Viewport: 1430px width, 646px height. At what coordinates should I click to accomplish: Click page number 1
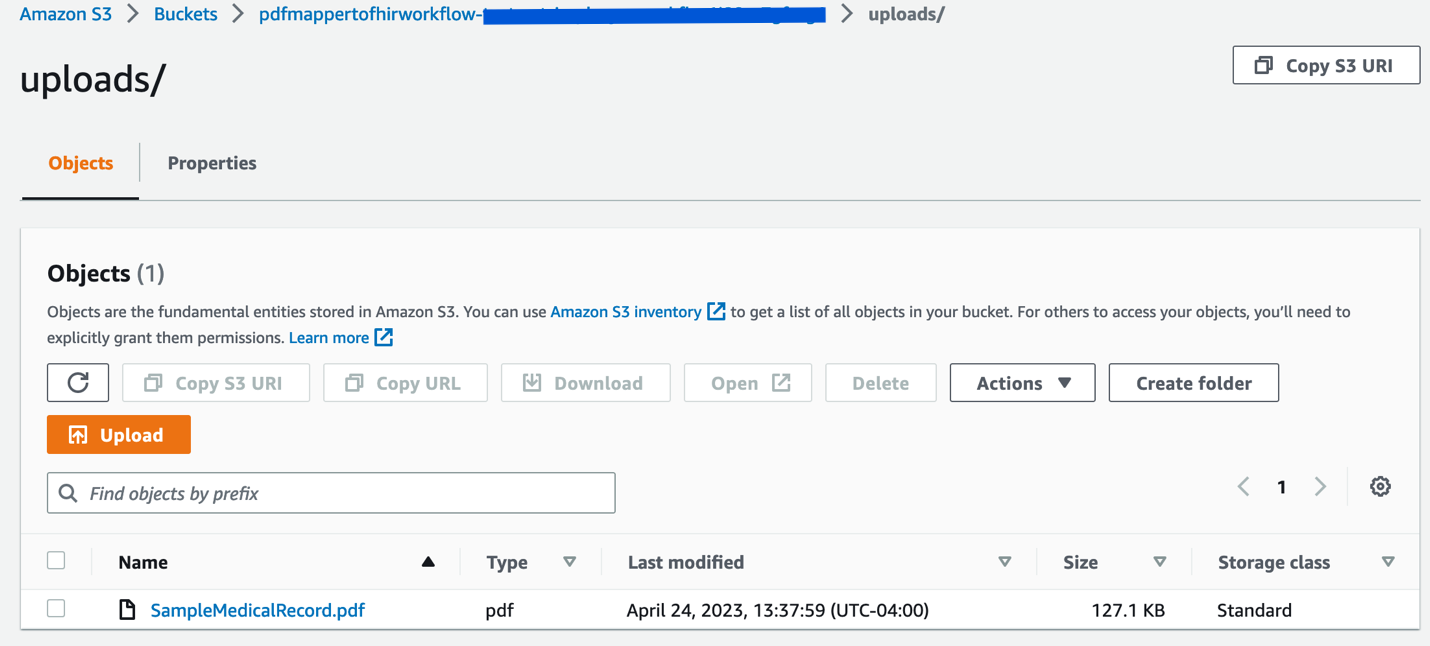pos(1281,487)
